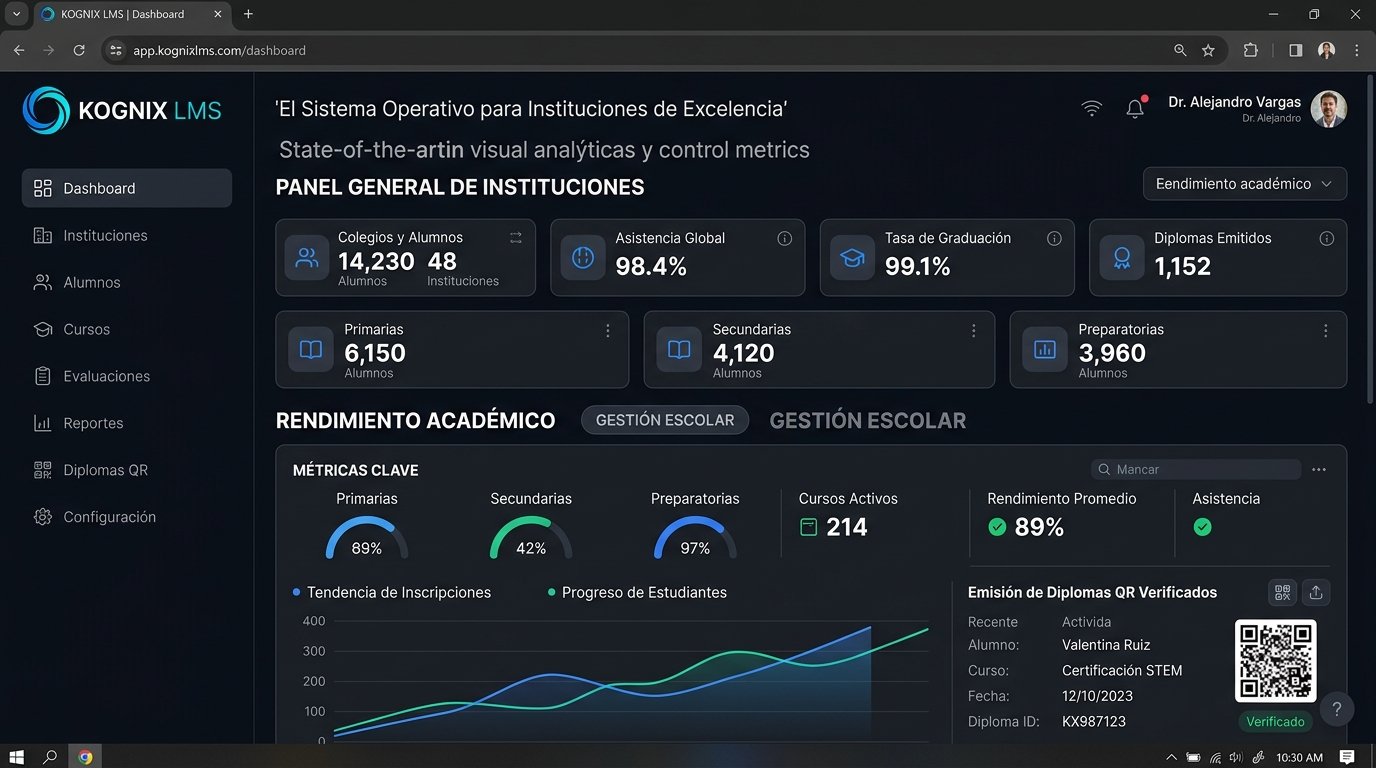Click the QR code icon button

tap(1282, 592)
